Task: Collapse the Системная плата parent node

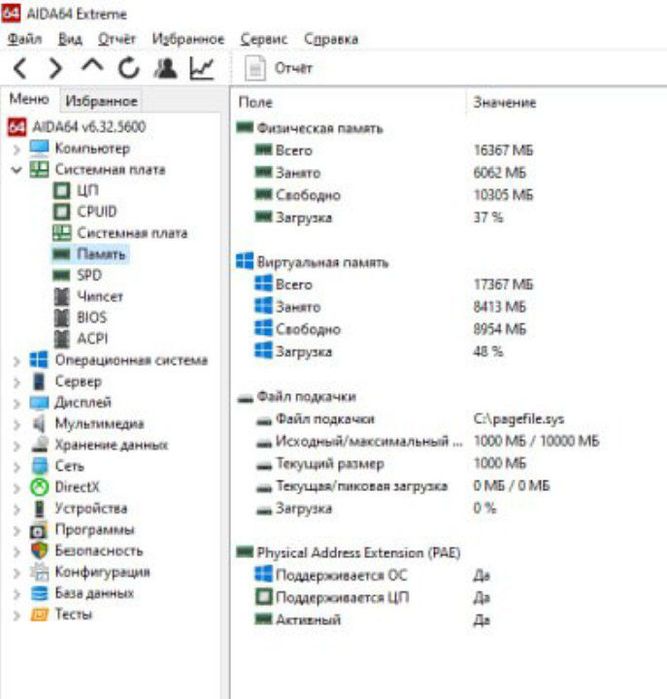Action: point(16,170)
